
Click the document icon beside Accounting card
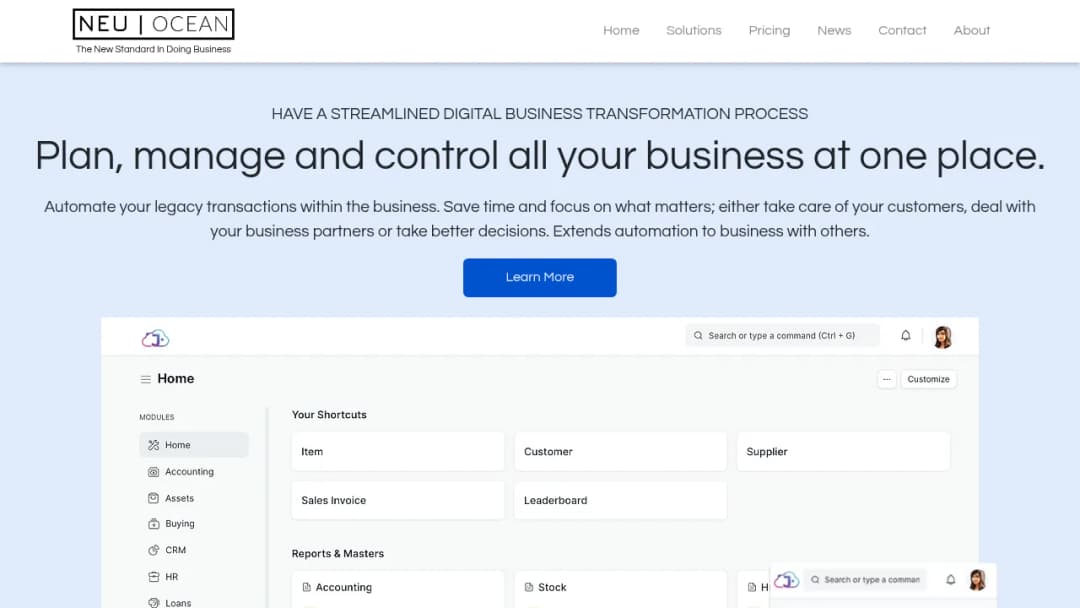pos(307,587)
